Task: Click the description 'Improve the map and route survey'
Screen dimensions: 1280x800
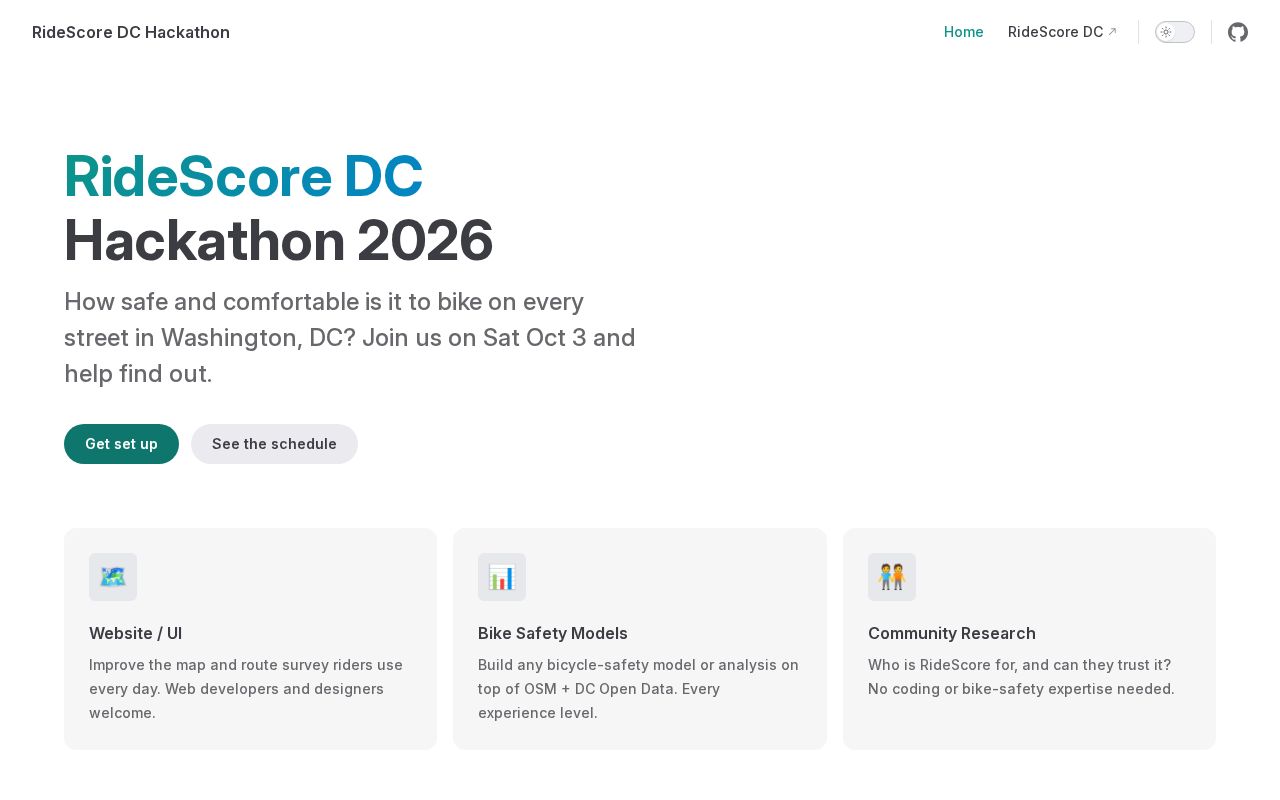Action: pyautogui.click(x=246, y=689)
